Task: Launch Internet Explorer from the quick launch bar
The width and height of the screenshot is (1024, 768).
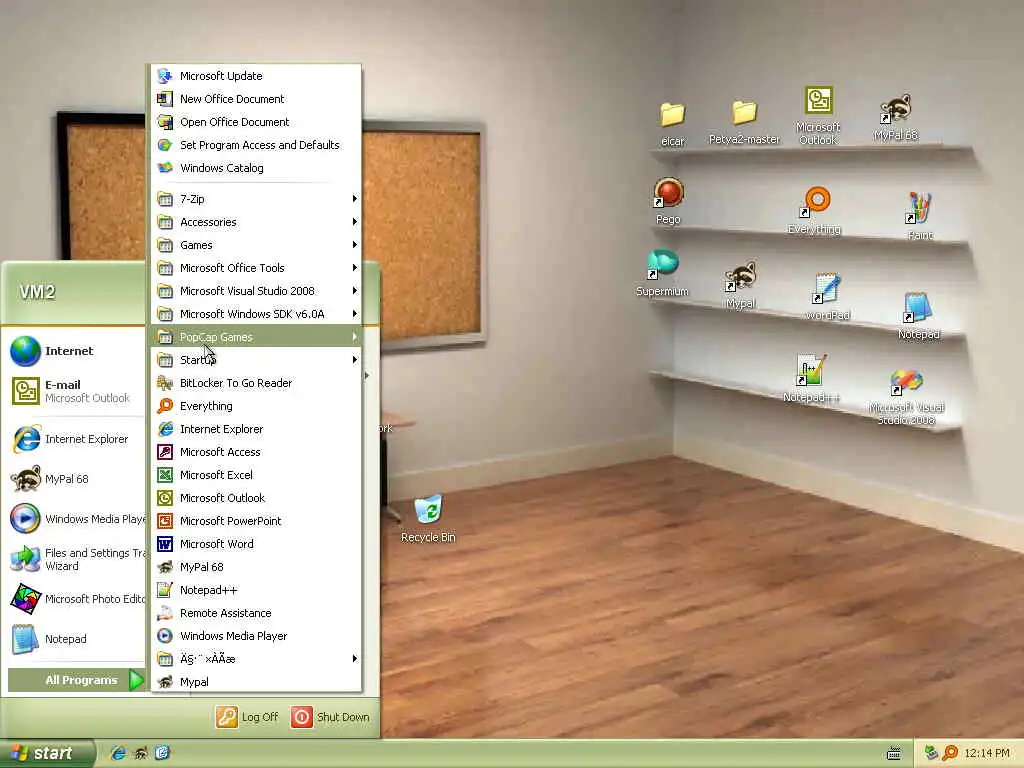Action: pyautogui.click(x=118, y=753)
